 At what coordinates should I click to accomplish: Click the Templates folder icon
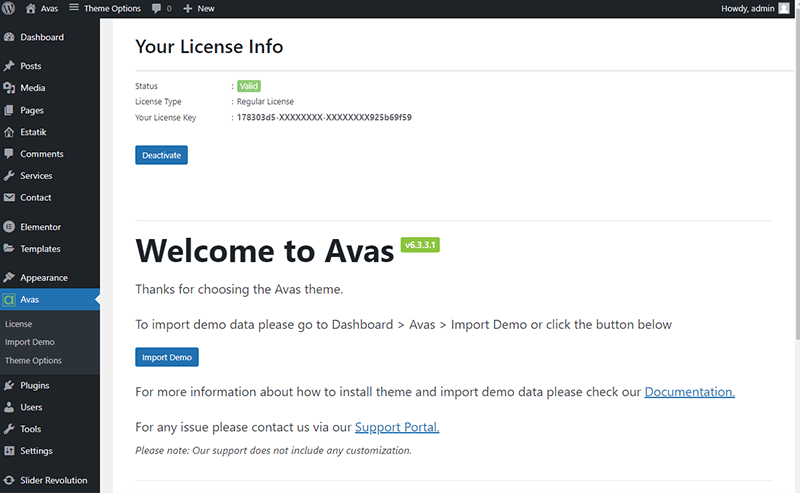click(9, 248)
